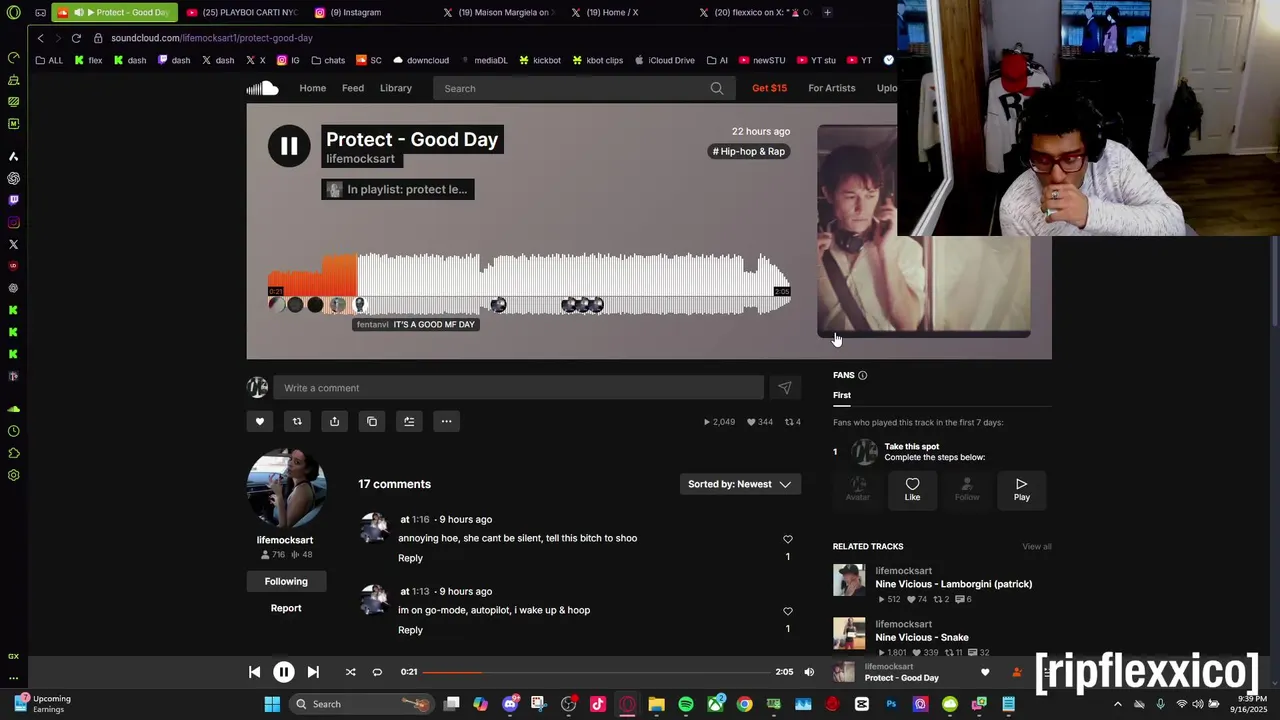Screen dimensions: 1280x720
Task: Open the kickbot bookmark
Action: pyautogui.click(x=540, y=60)
